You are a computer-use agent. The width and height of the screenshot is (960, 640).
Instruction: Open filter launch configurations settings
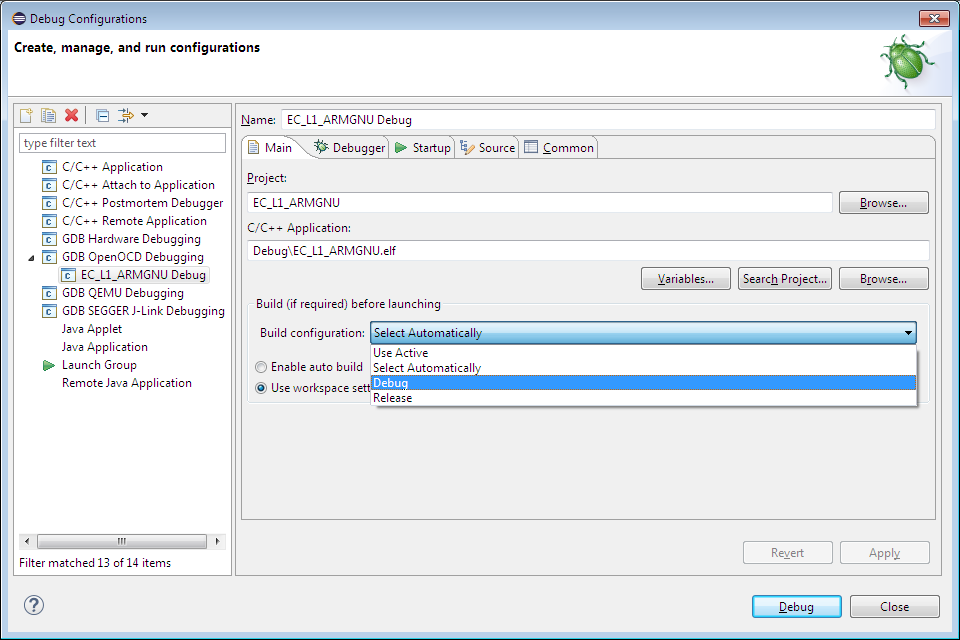[125, 114]
